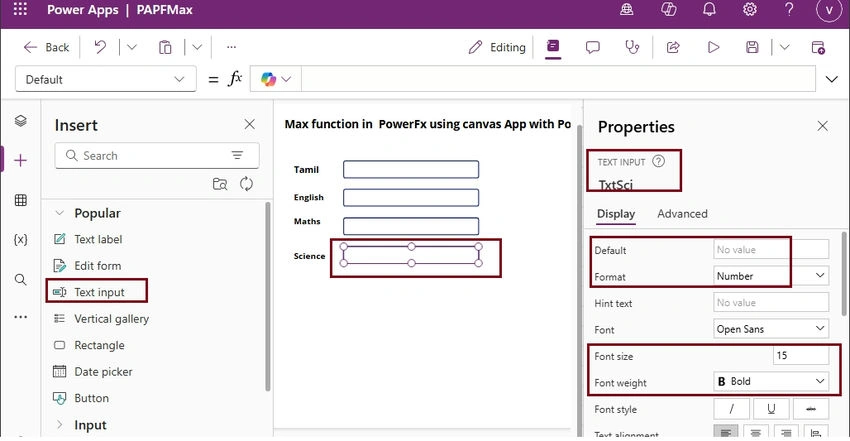Open the Format dropdown showing Number

tap(771, 276)
